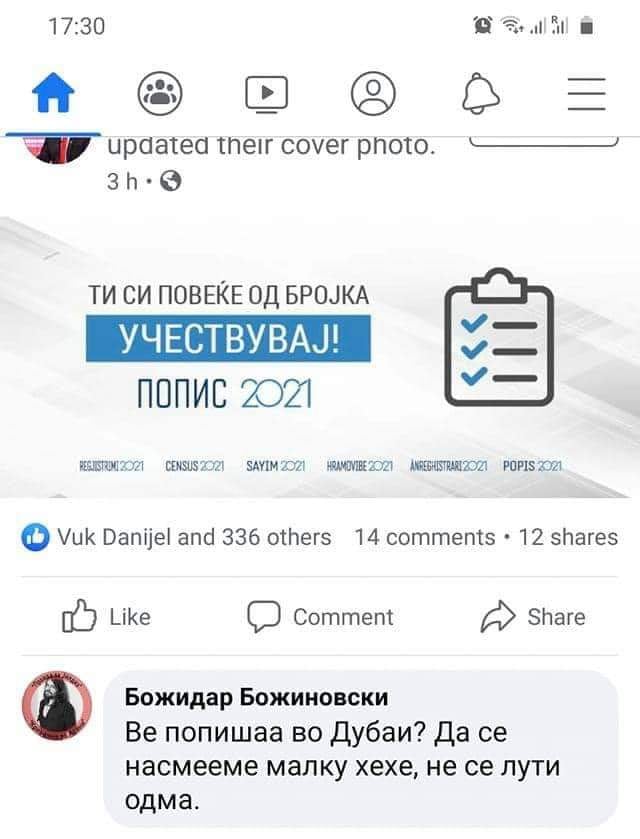View the 12 shares list
The width and height of the screenshot is (640, 839).
tap(568, 537)
